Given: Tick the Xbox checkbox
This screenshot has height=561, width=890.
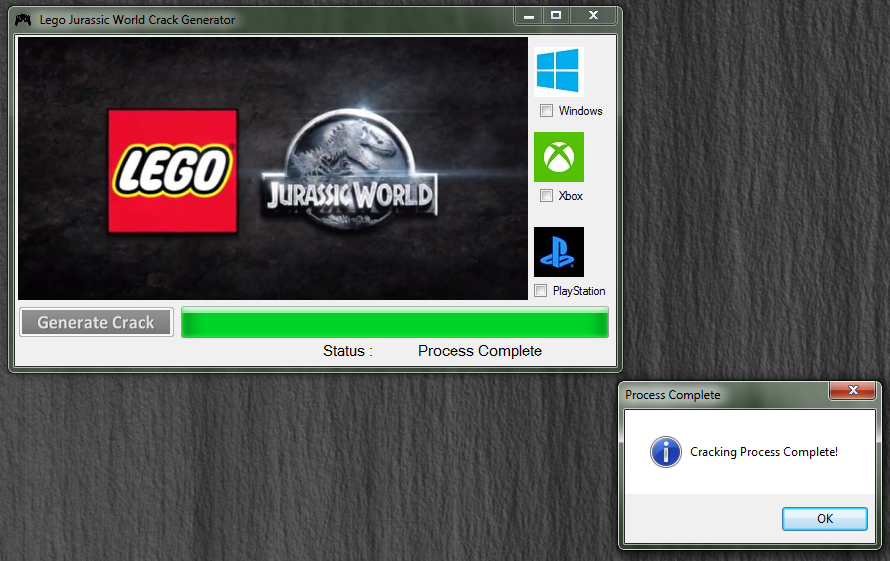Looking at the screenshot, I should point(546,196).
